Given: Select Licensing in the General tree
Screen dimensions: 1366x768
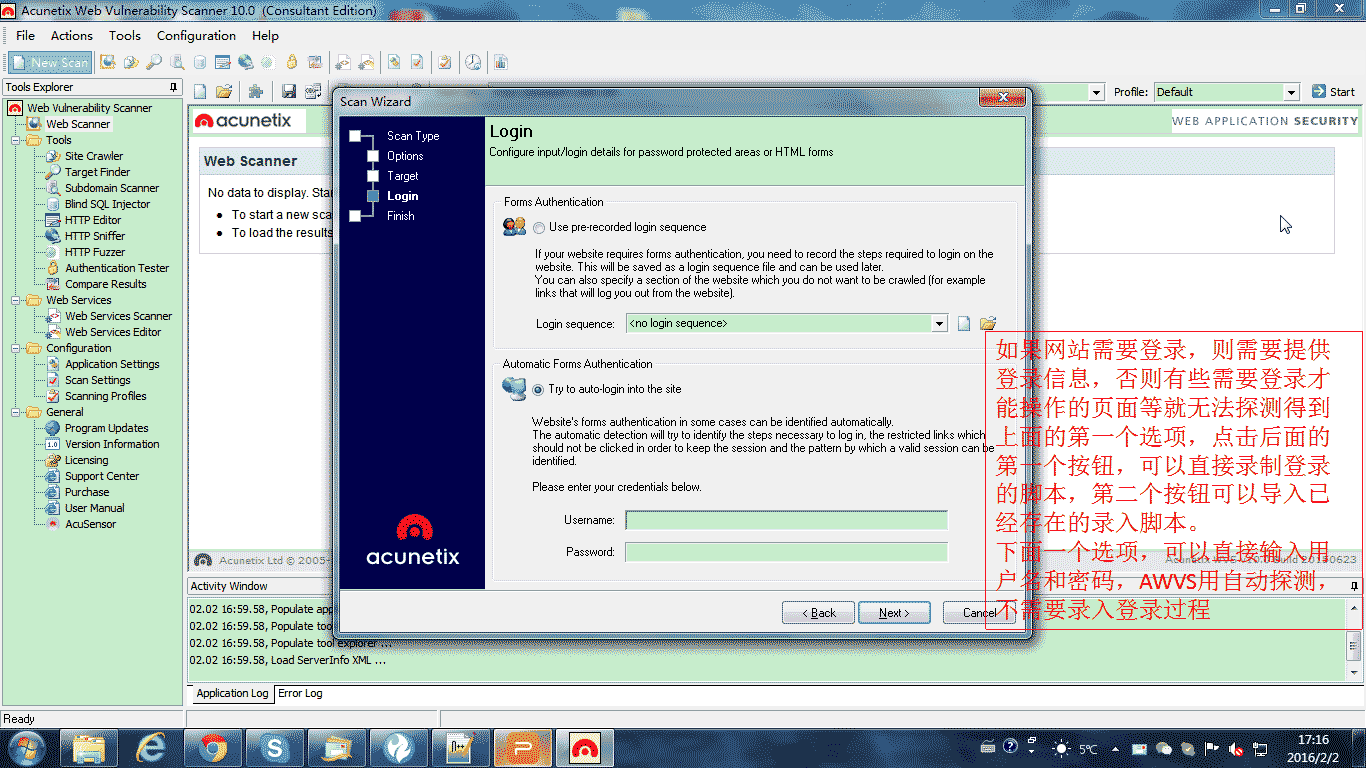Looking at the screenshot, I should (86, 460).
